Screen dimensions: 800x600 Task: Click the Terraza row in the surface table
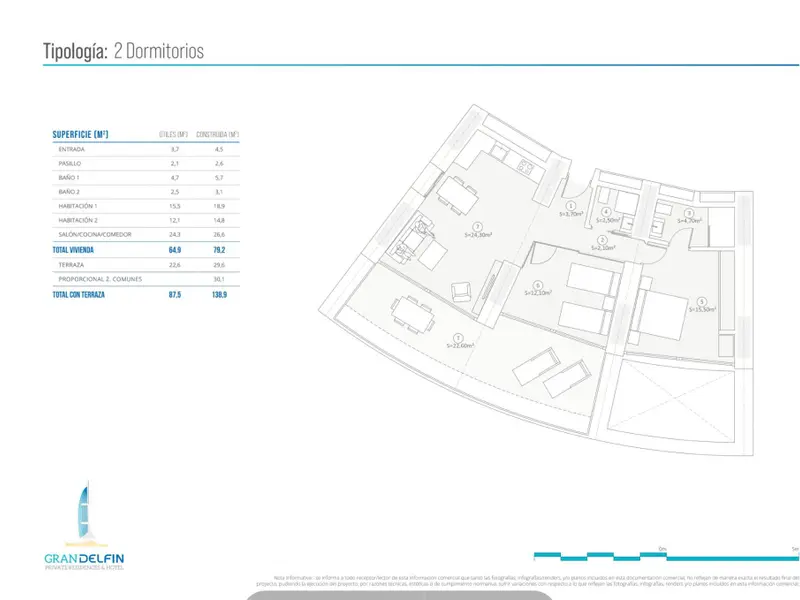point(145,265)
